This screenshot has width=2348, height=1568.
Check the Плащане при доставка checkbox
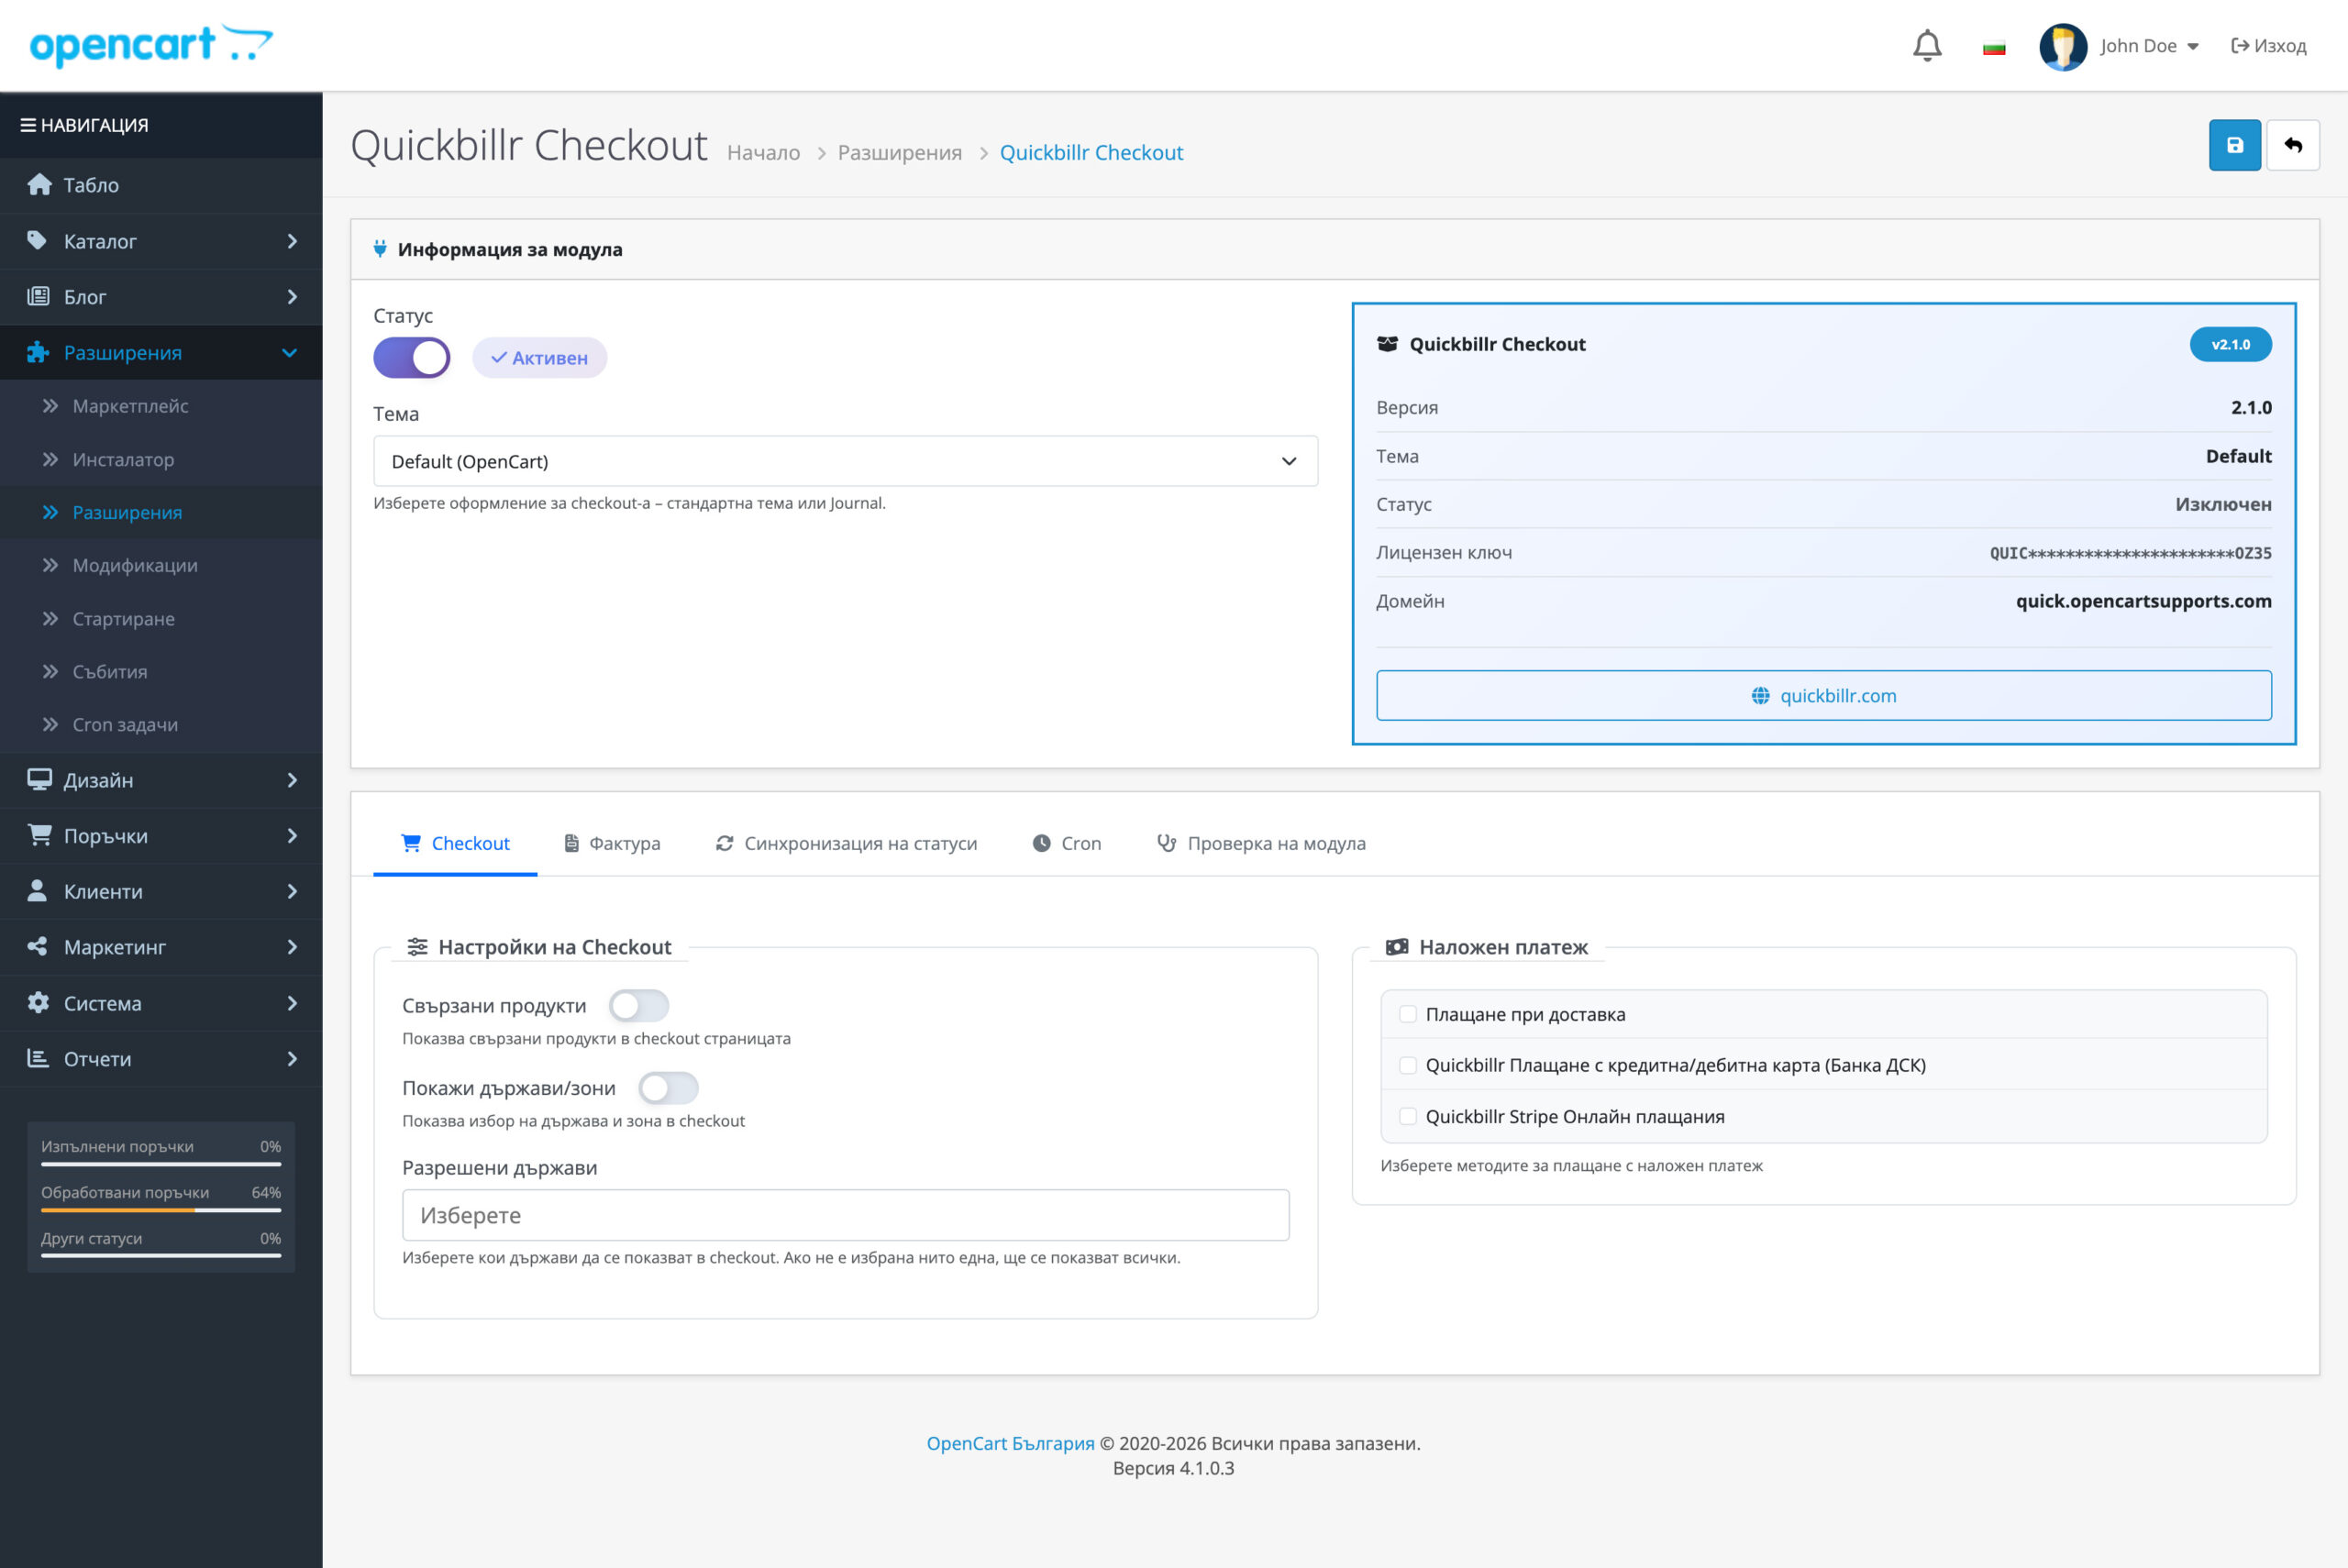coord(1407,1014)
